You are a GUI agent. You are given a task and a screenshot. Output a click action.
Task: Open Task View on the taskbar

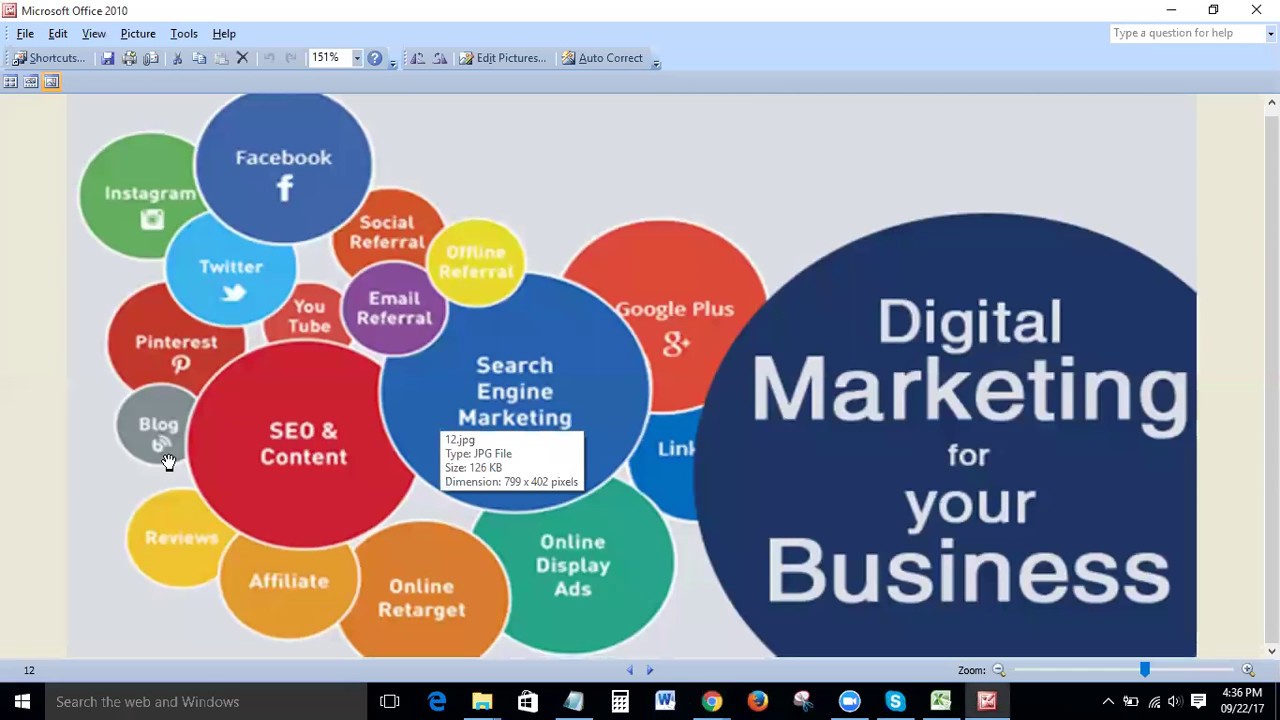[390, 702]
